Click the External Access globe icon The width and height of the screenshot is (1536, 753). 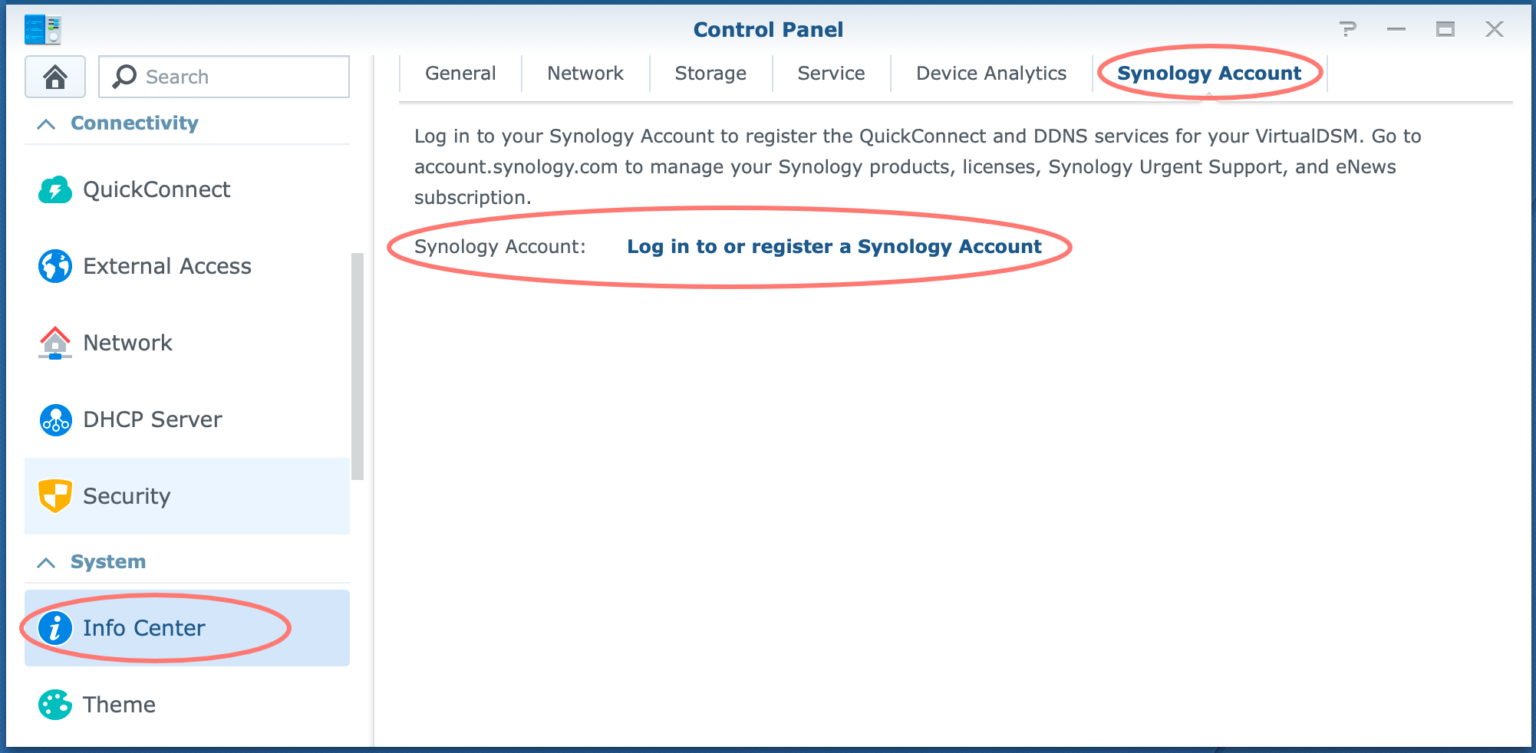[55, 266]
